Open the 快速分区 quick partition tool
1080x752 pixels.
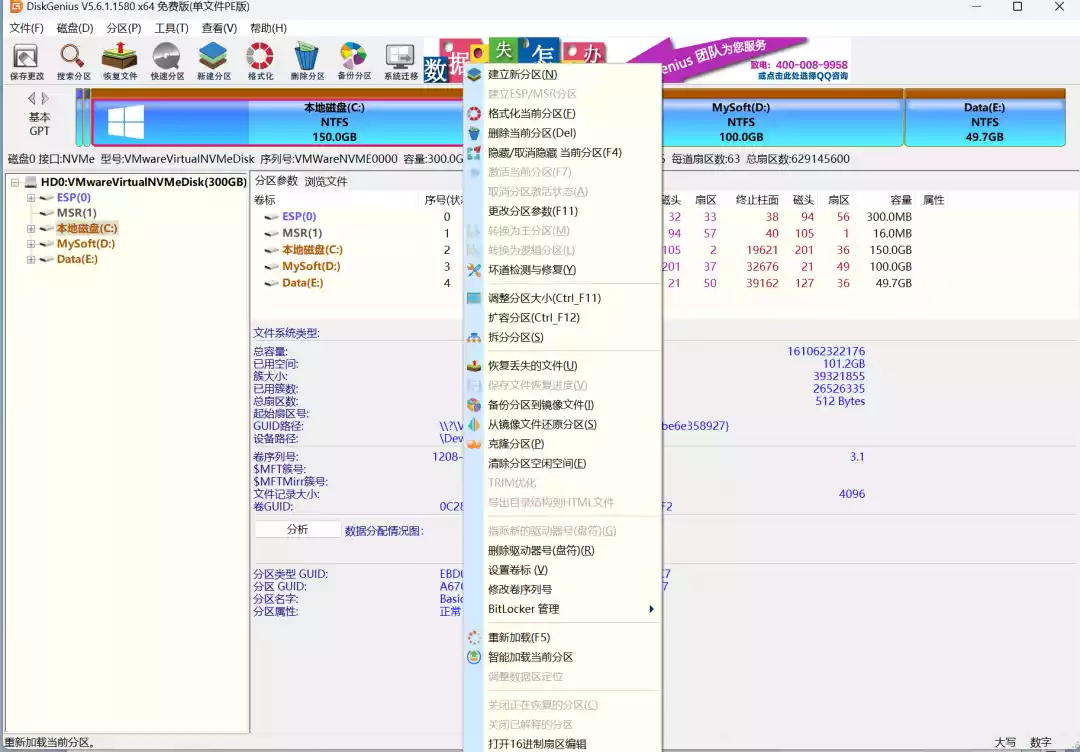click(166, 62)
